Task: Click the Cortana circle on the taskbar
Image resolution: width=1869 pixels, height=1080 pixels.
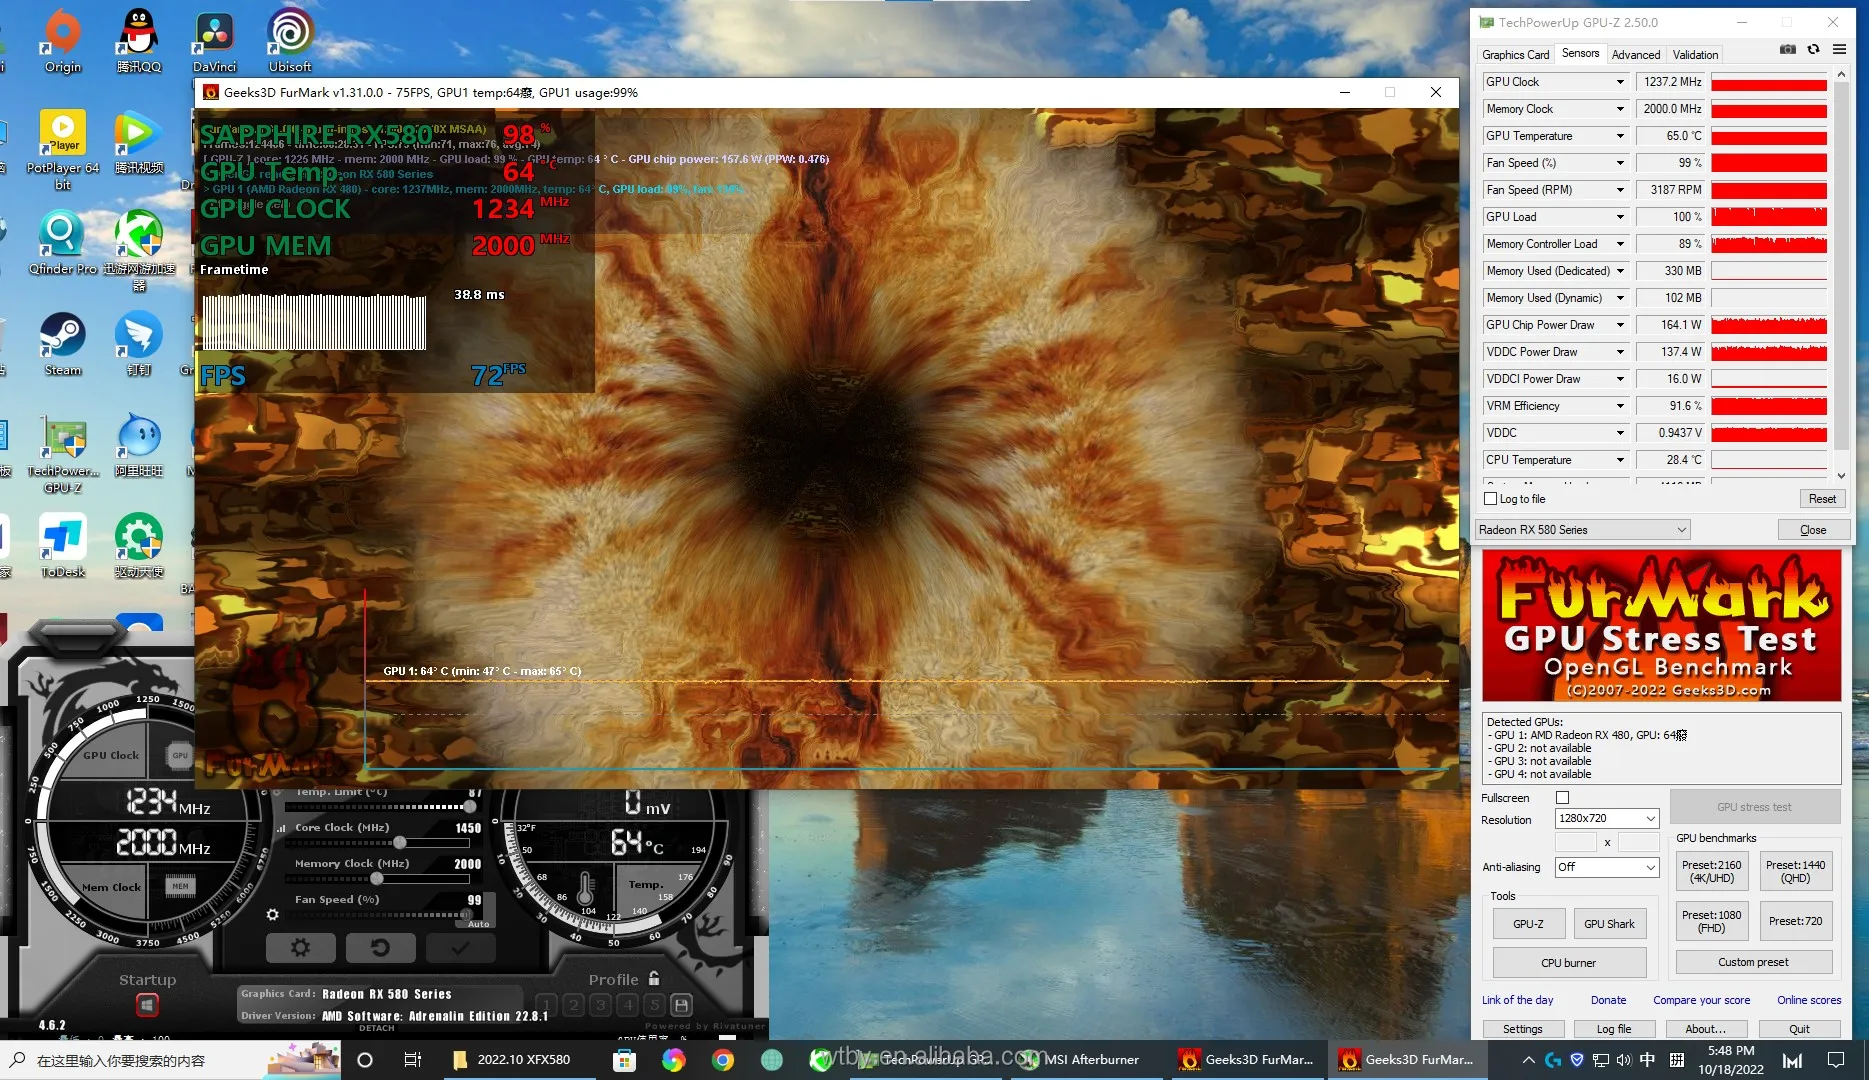Action: pyautogui.click(x=365, y=1060)
